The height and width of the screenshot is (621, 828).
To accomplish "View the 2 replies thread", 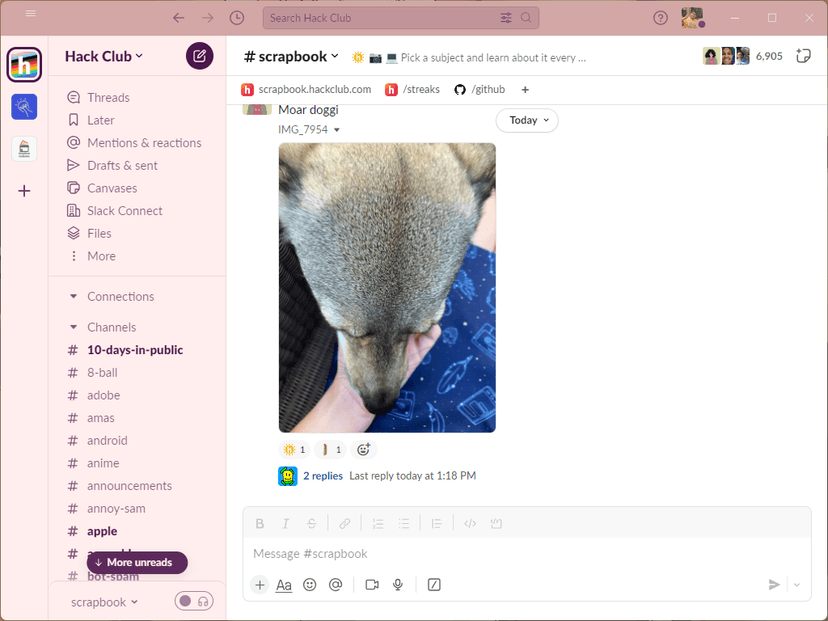I will point(323,476).
